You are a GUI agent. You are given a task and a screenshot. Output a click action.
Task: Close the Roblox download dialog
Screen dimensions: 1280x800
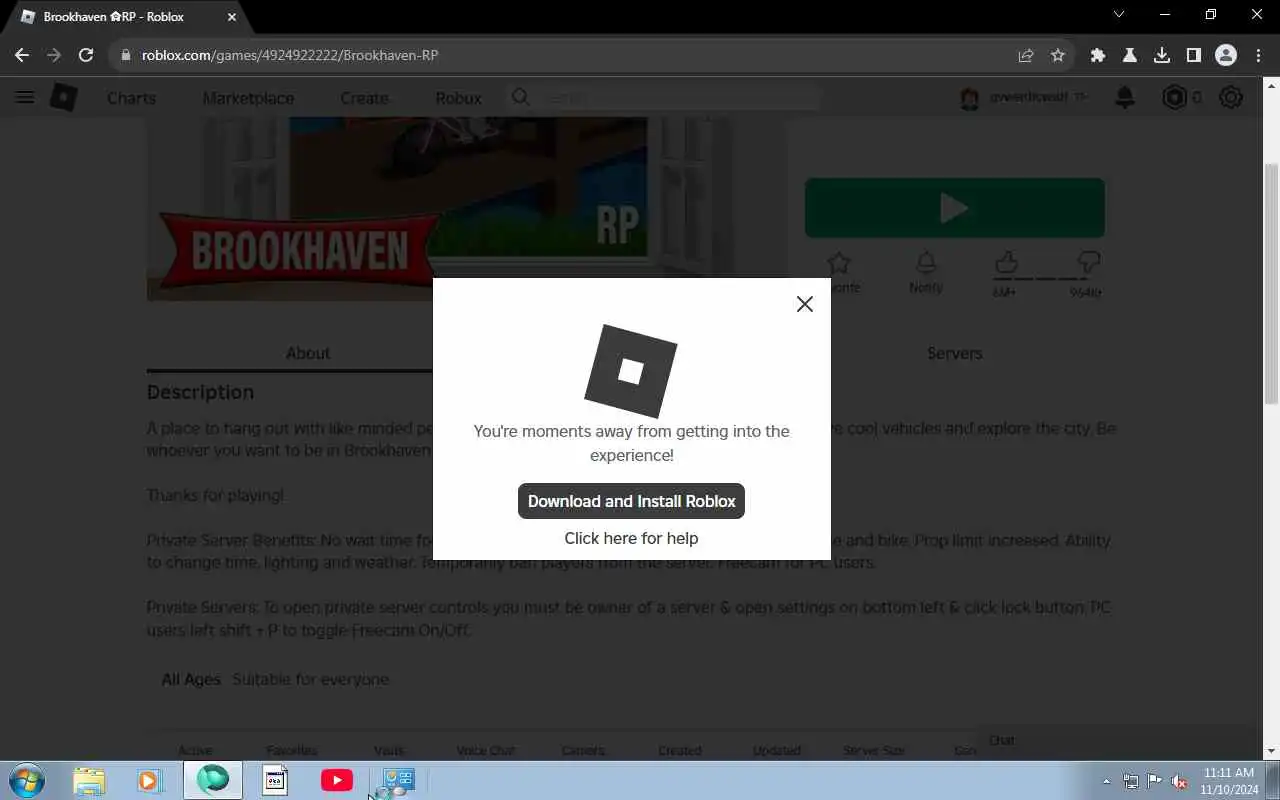[805, 304]
